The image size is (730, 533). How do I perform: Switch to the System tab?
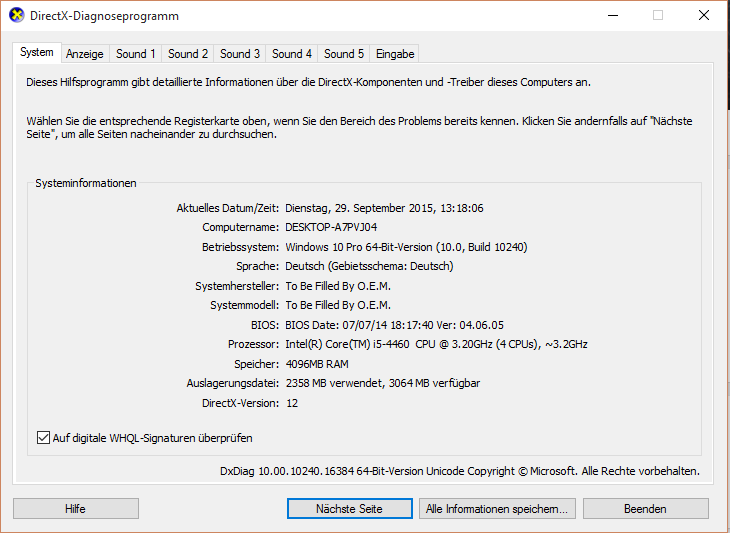[x=37, y=53]
